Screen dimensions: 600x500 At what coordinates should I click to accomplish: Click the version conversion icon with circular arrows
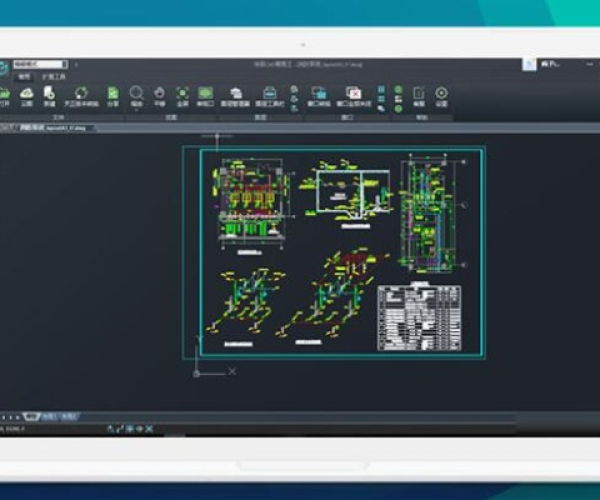[82, 93]
